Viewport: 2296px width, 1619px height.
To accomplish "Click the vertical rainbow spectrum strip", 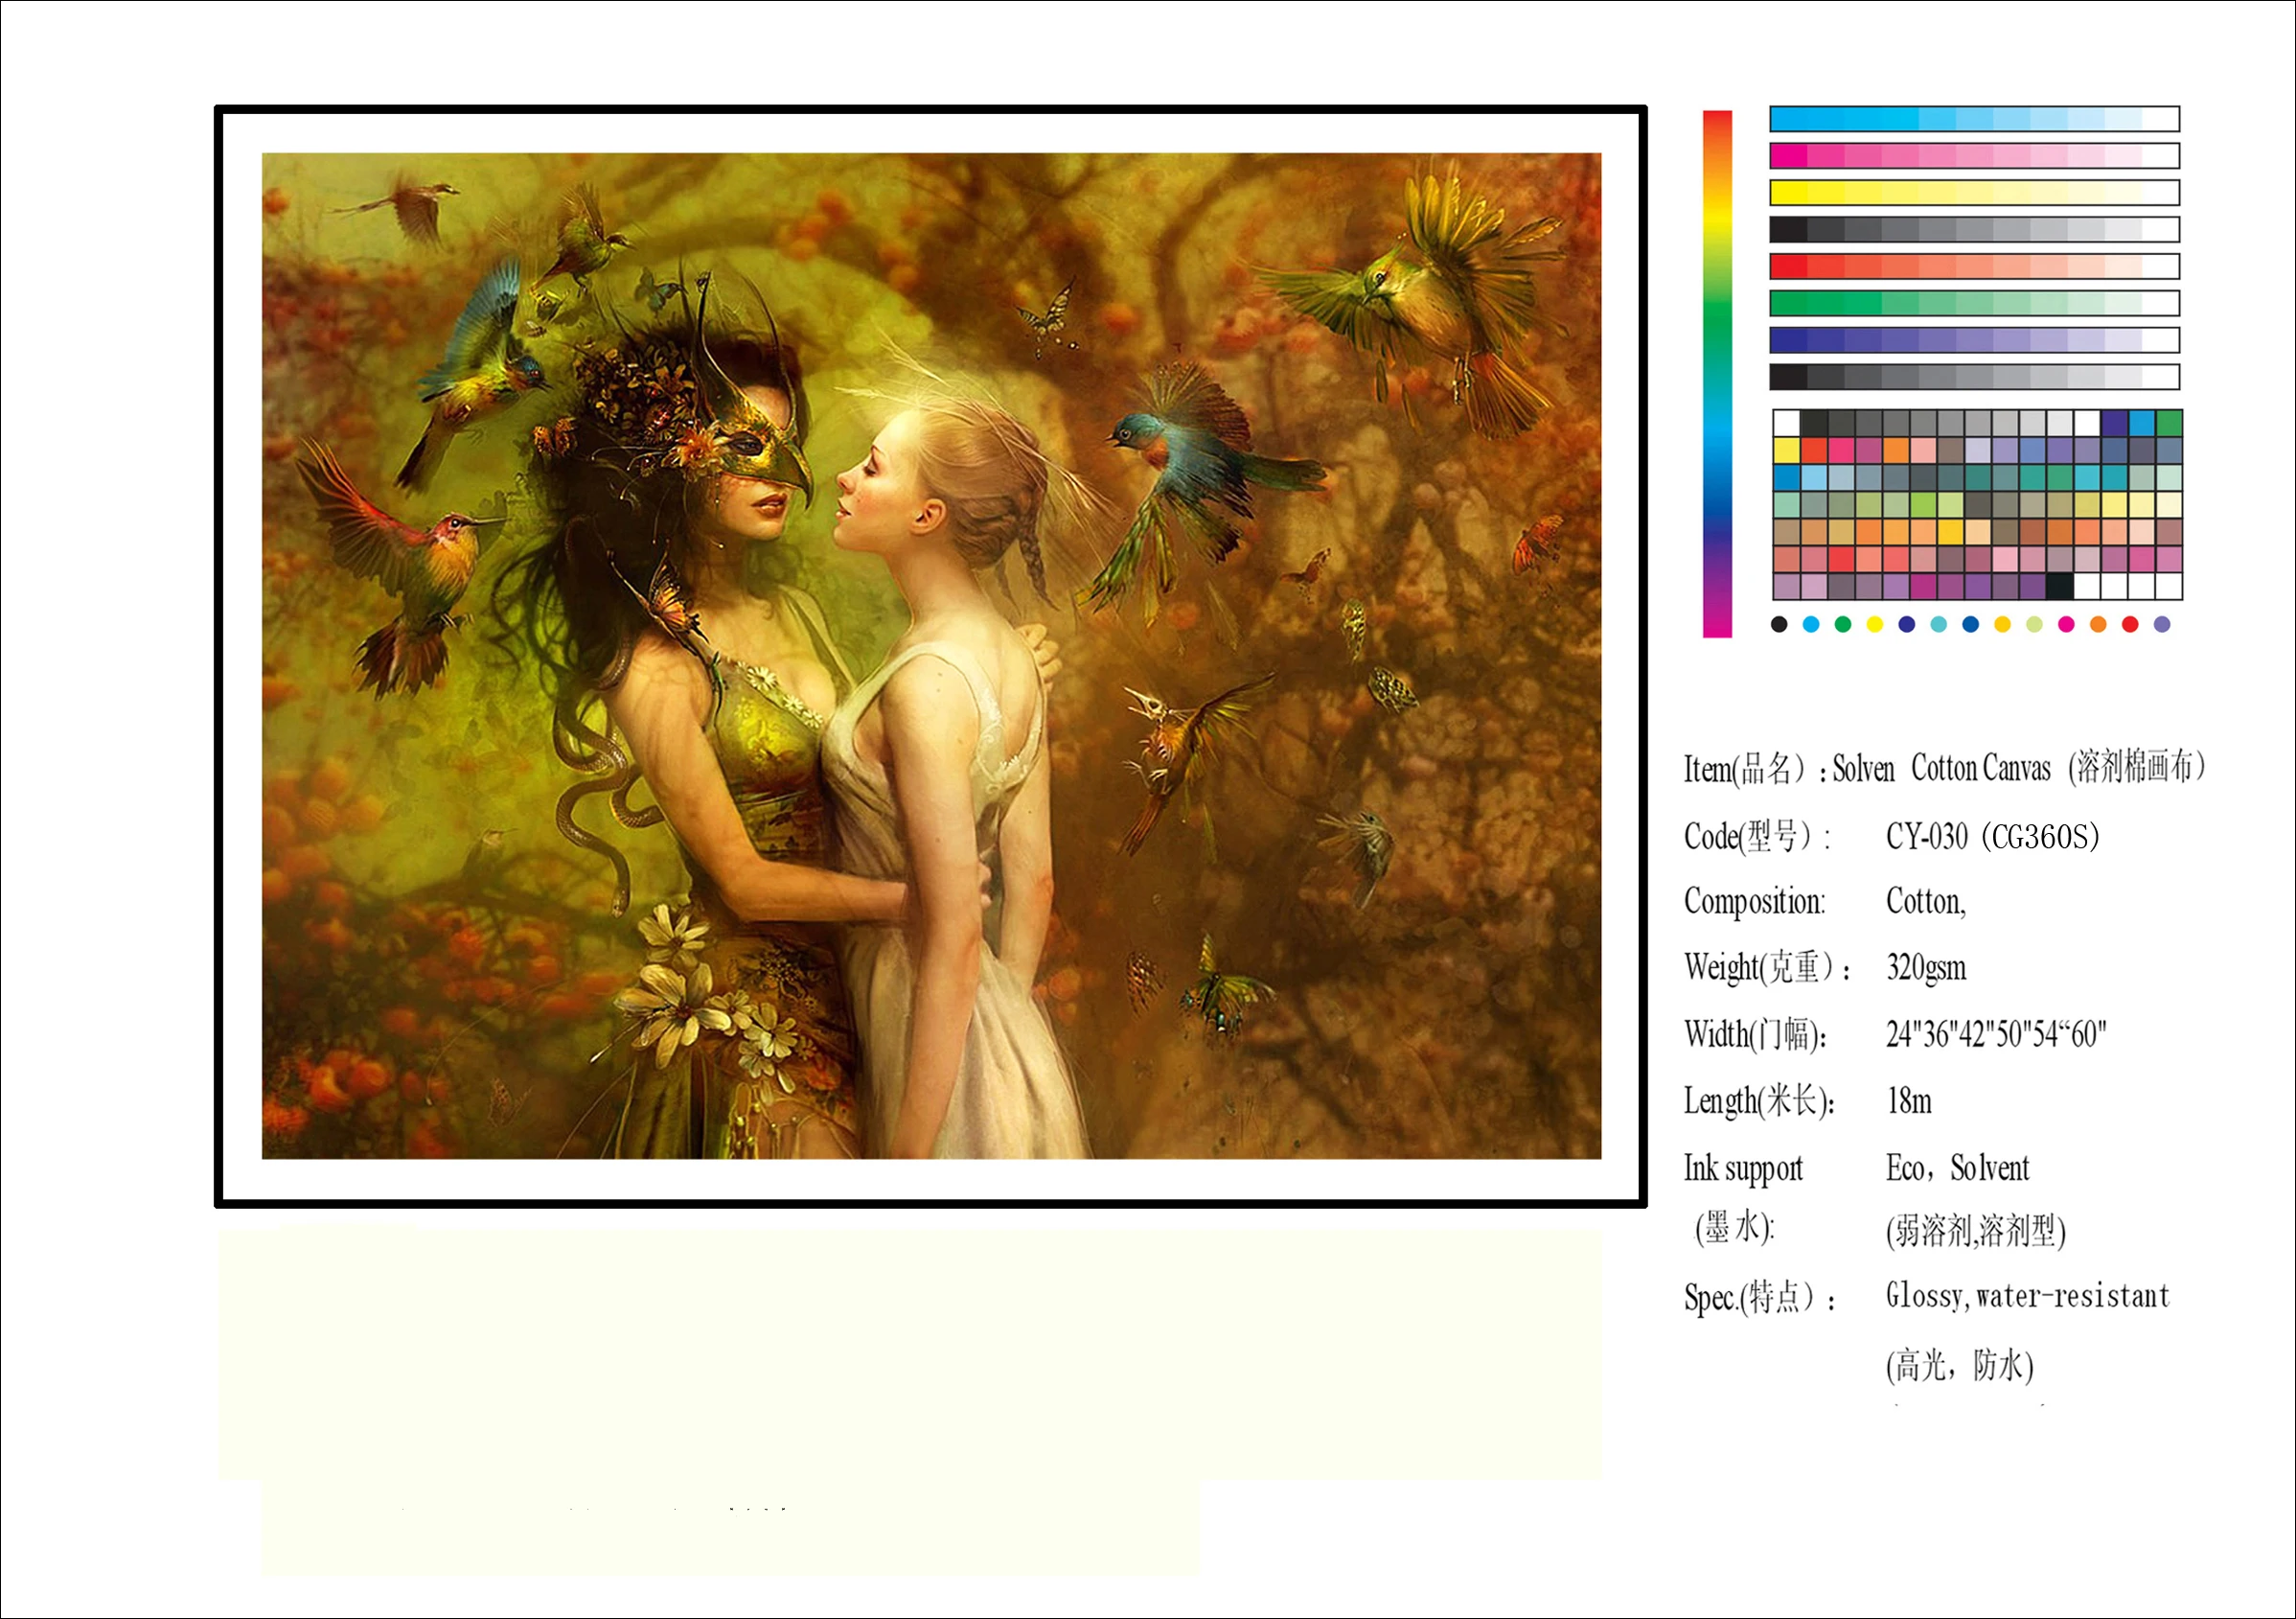I will [x=1717, y=372].
